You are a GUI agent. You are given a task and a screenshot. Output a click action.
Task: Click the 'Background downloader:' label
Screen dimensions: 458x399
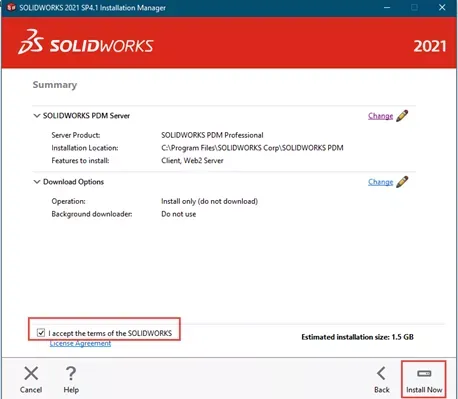pyautogui.click(x=92, y=214)
